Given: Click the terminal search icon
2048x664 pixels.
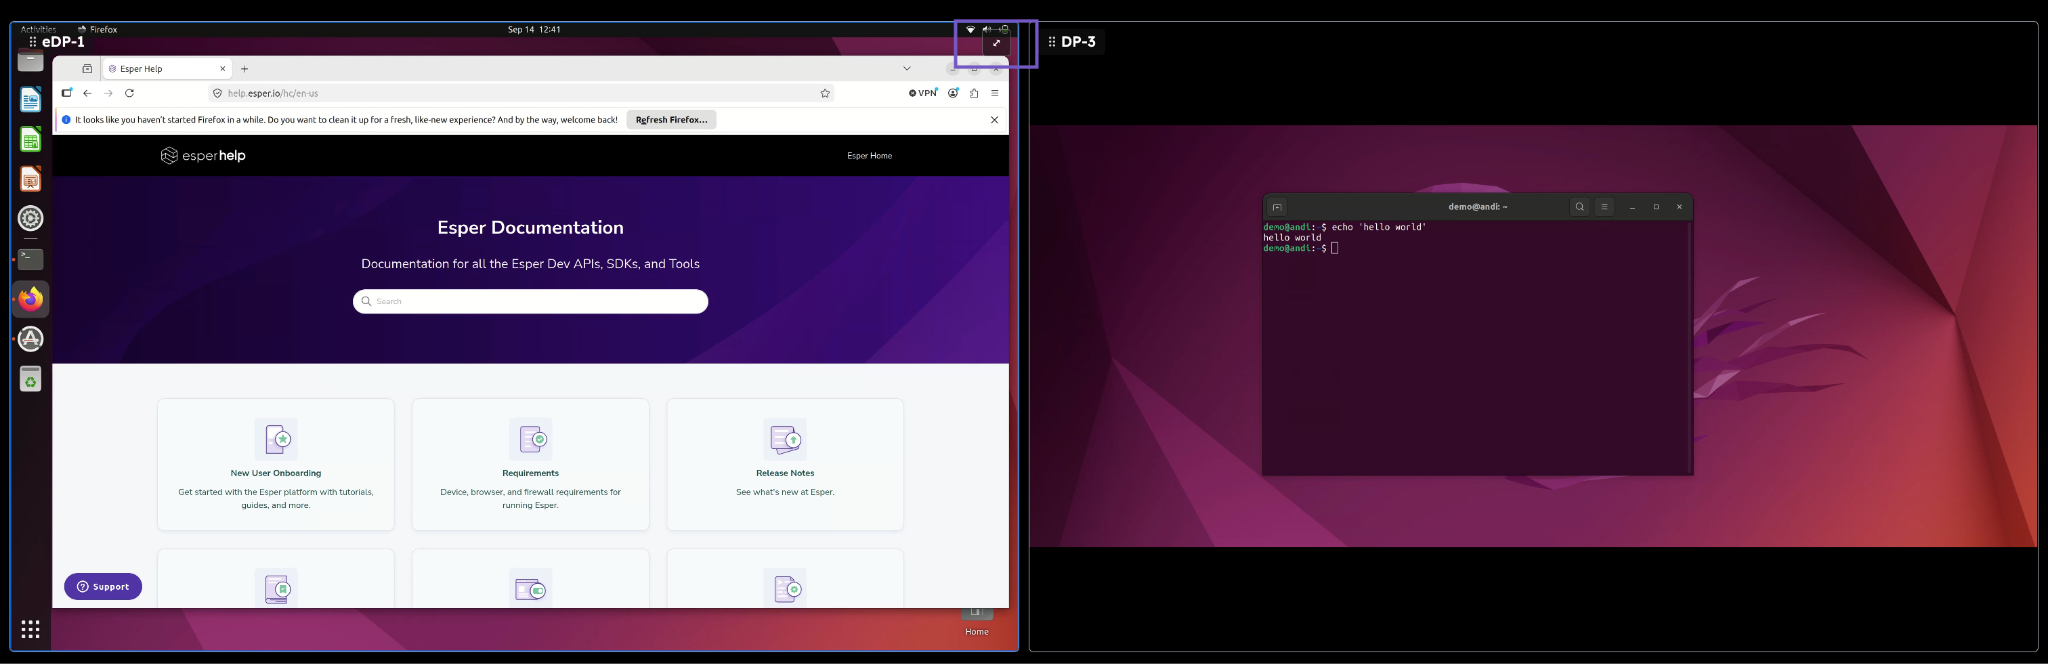Looking at the screenshot, I should (x=1580, y=207).
